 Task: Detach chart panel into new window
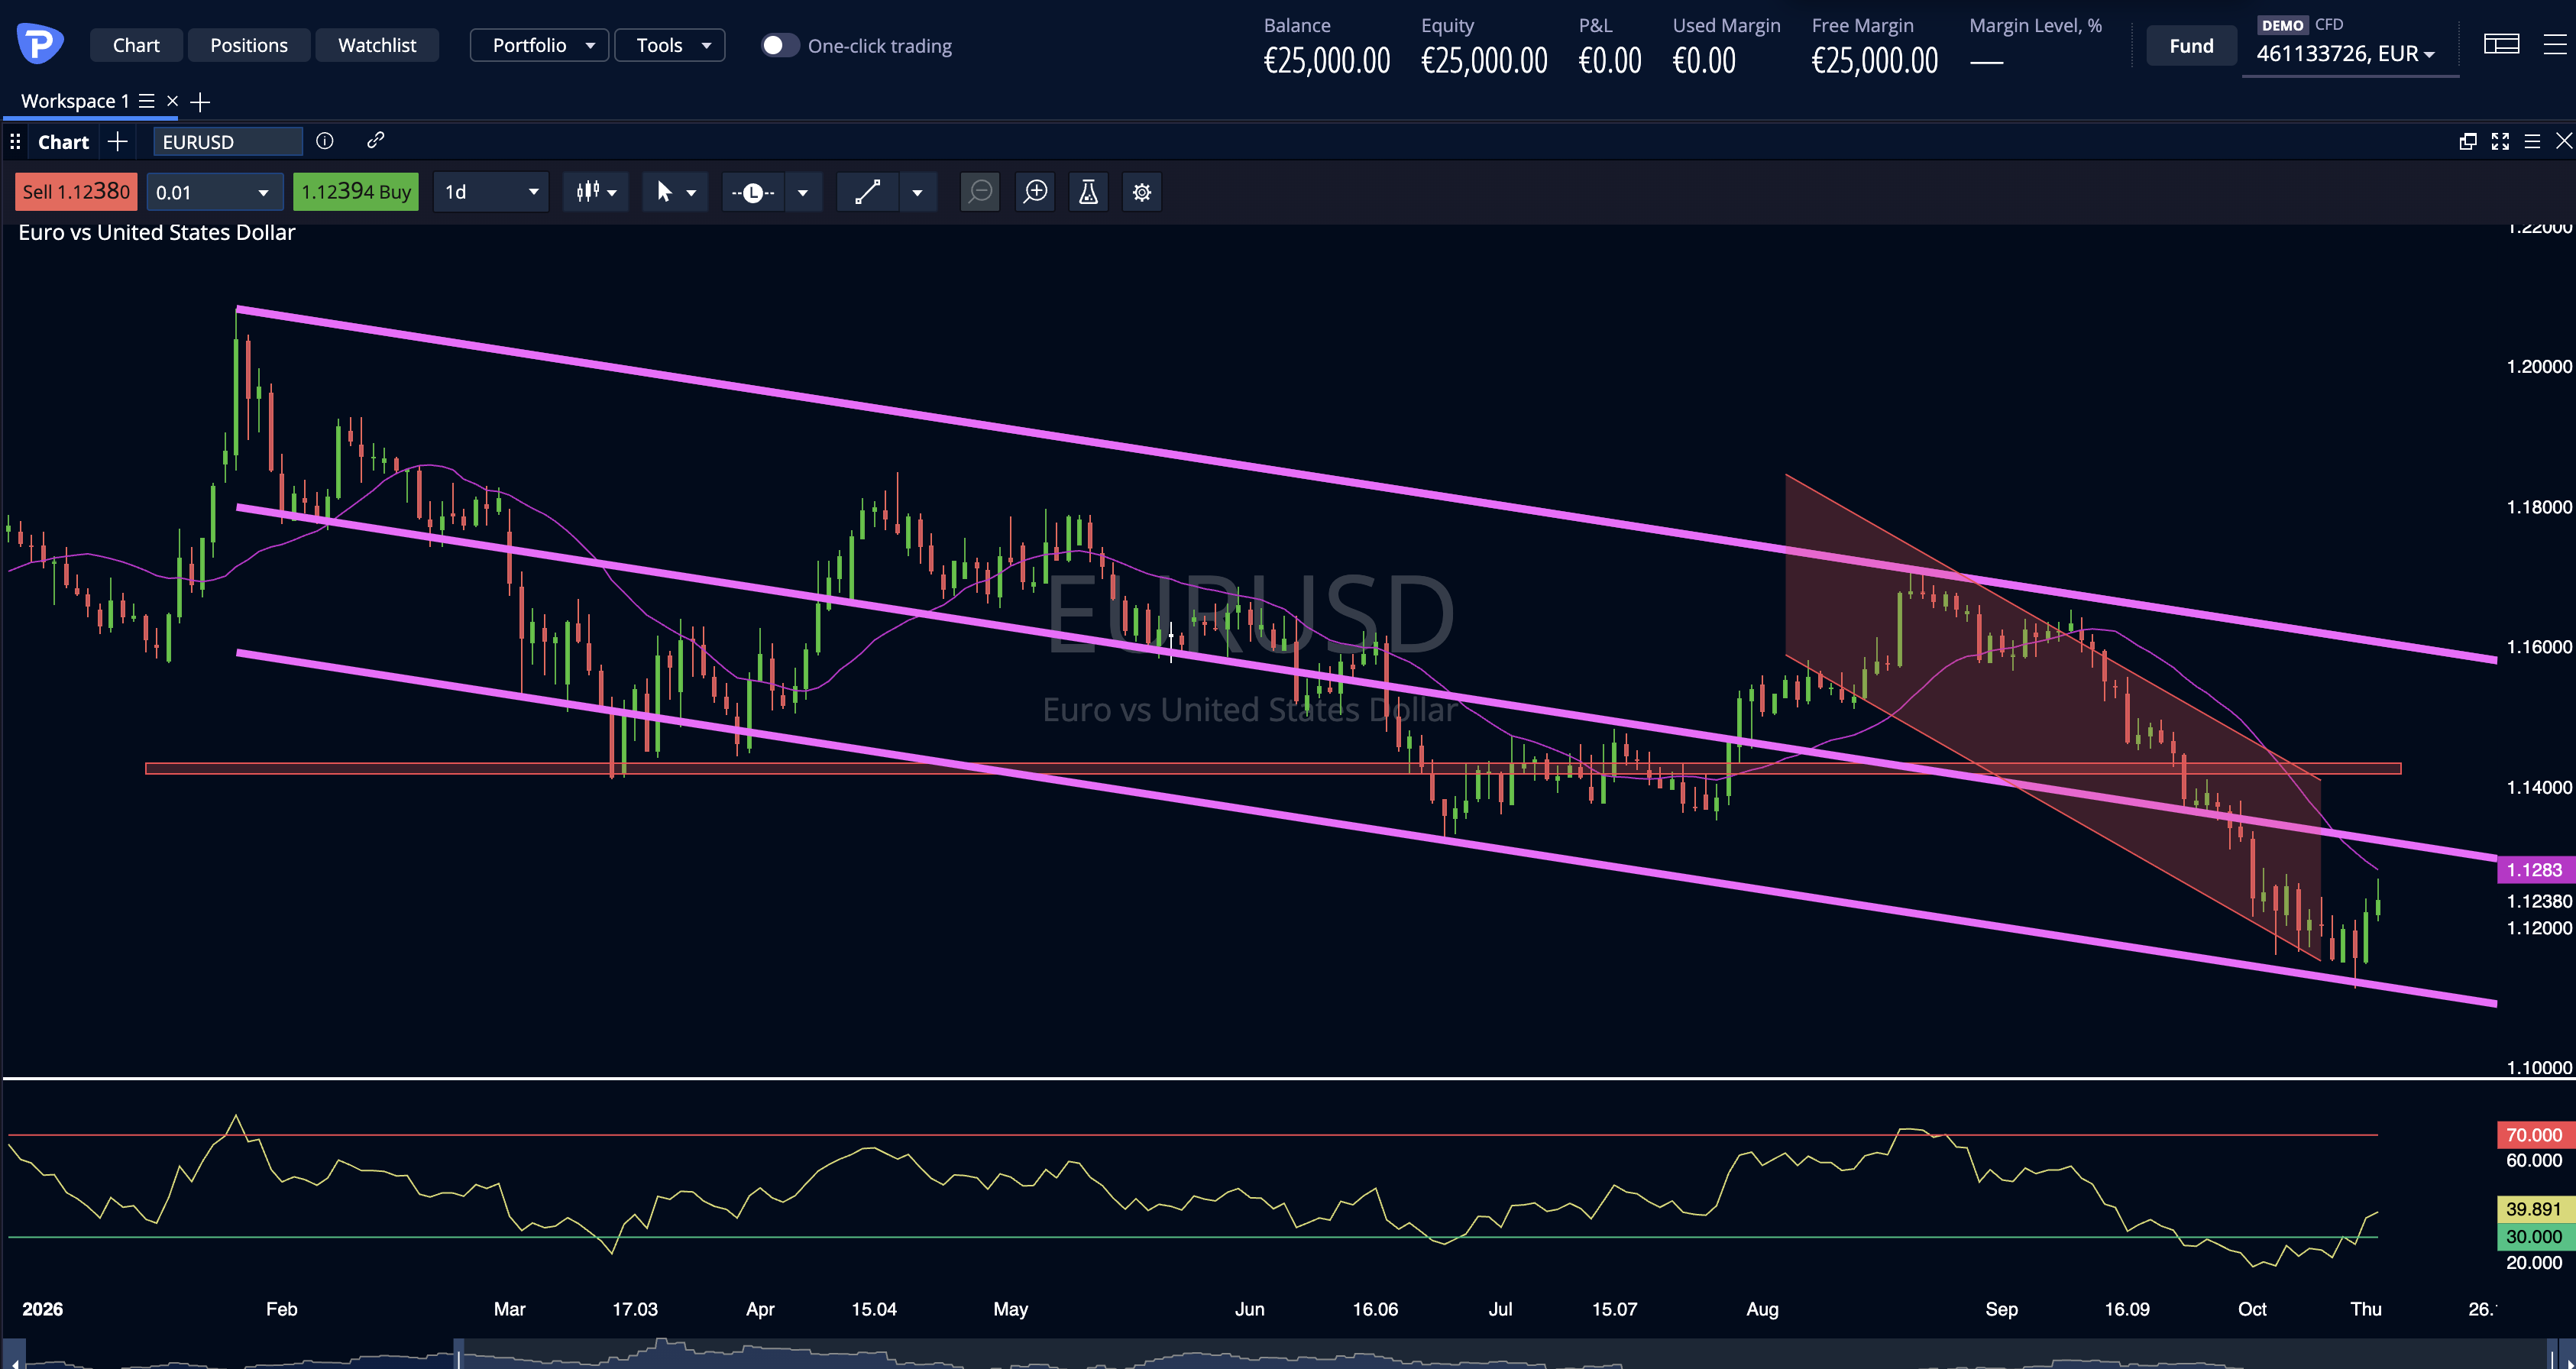click(x=2468, y=142)
